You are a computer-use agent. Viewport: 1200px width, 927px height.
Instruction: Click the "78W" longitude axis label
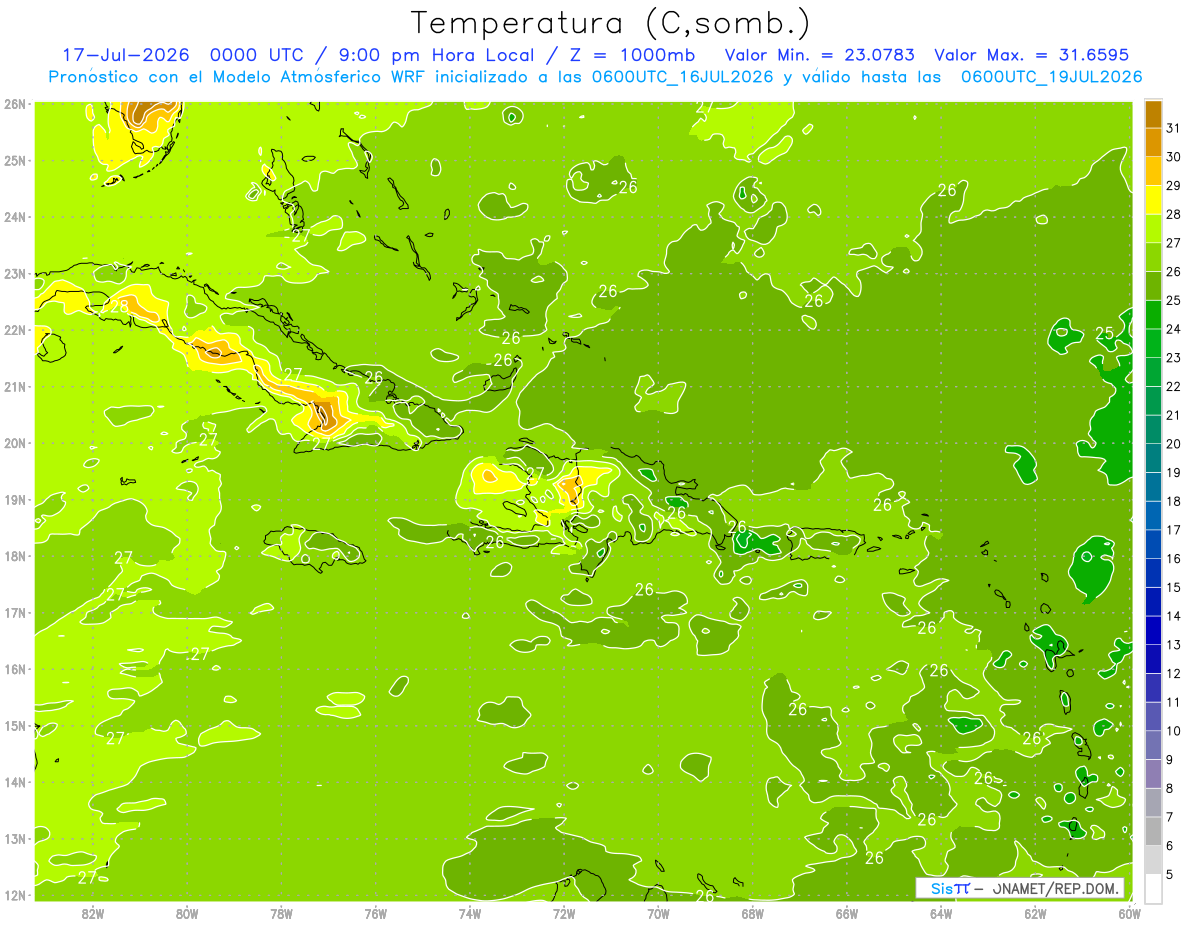281,913
